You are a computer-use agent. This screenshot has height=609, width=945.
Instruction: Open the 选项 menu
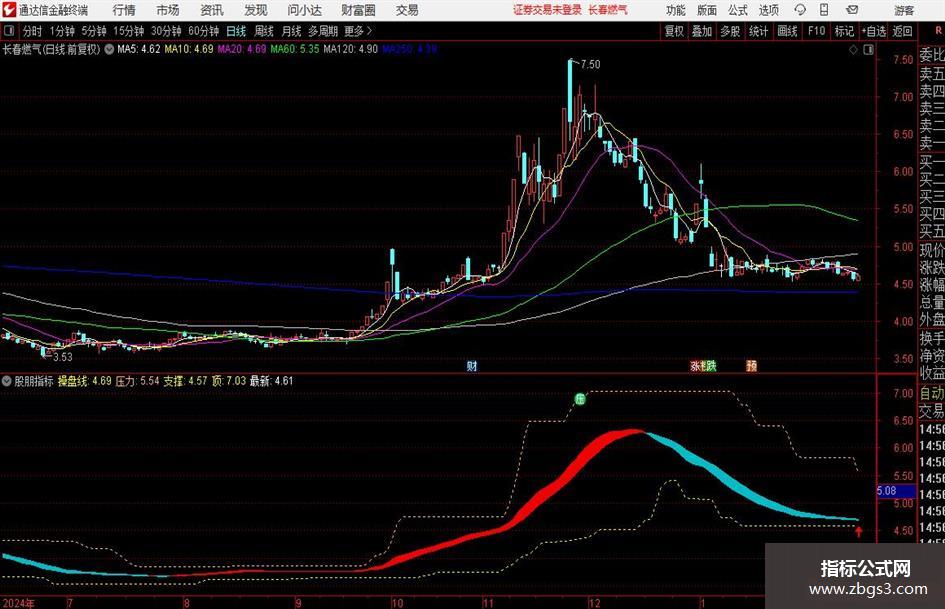[768, 10]
